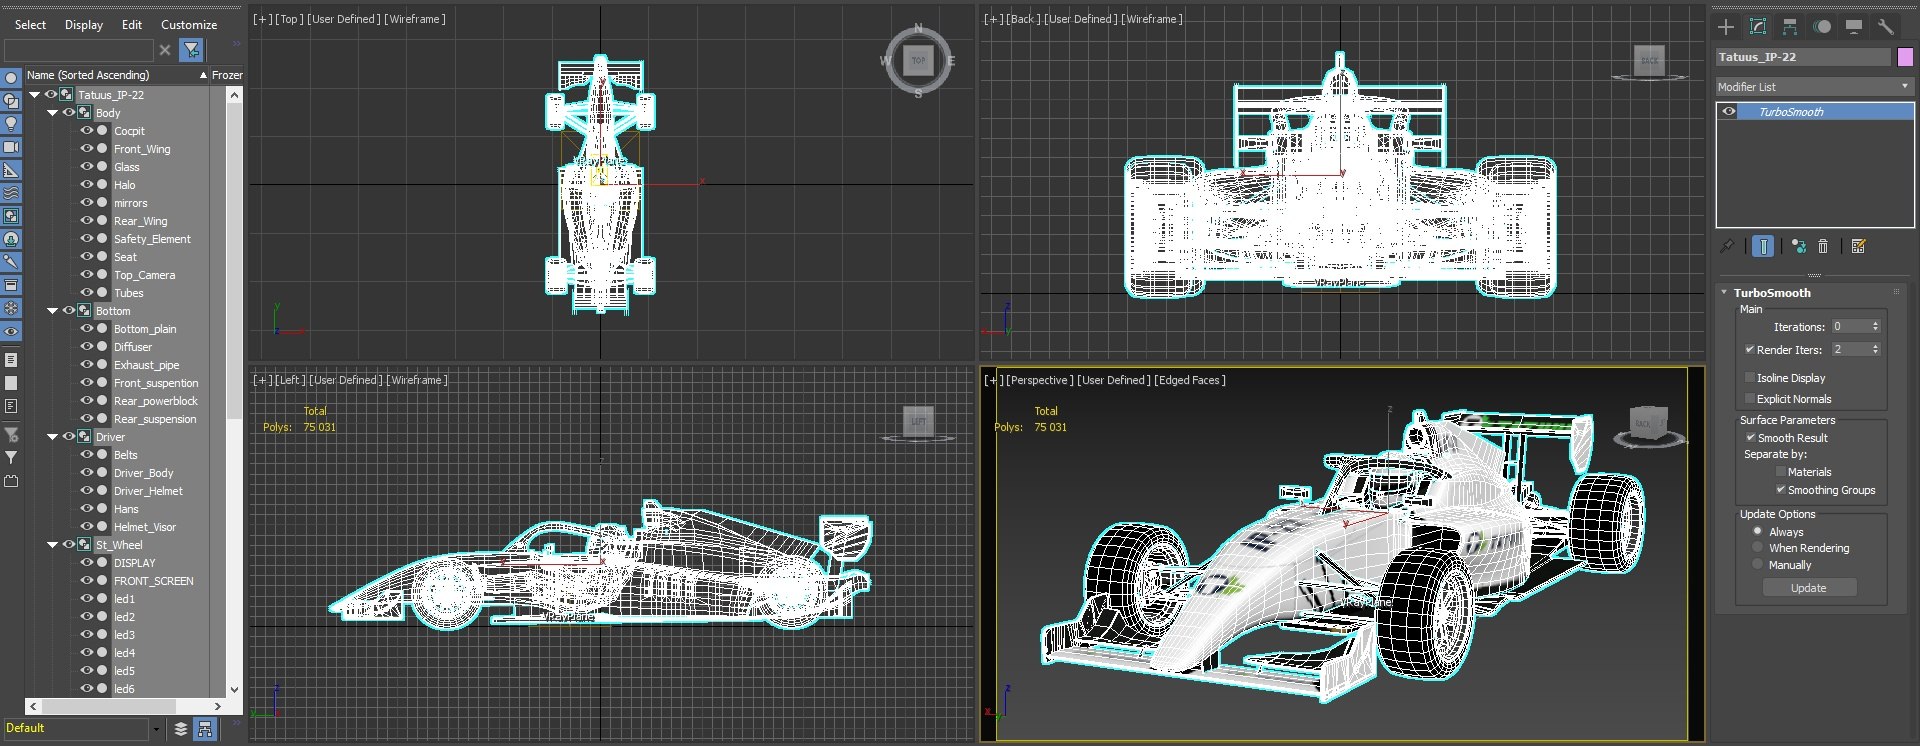
Task: Collapse the Body group in tree
Action: 52,113
